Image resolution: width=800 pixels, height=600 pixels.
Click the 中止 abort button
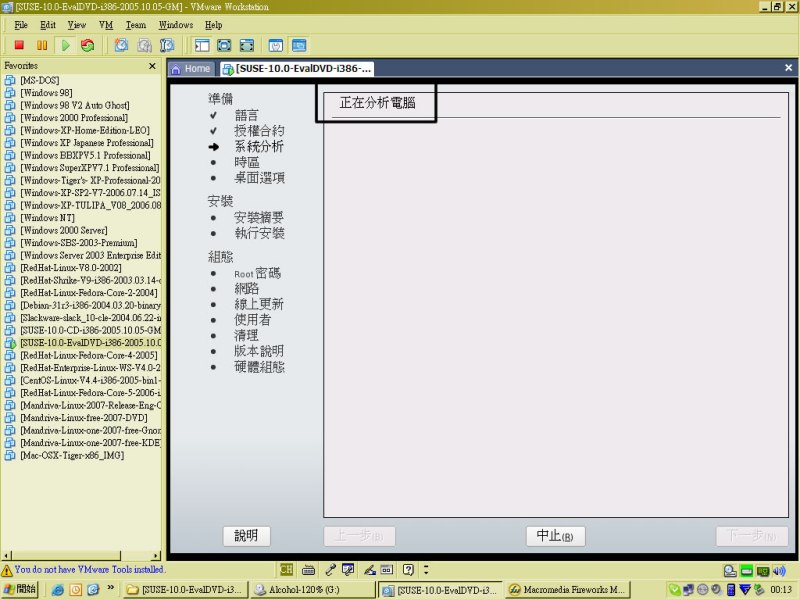click(556, 536)
